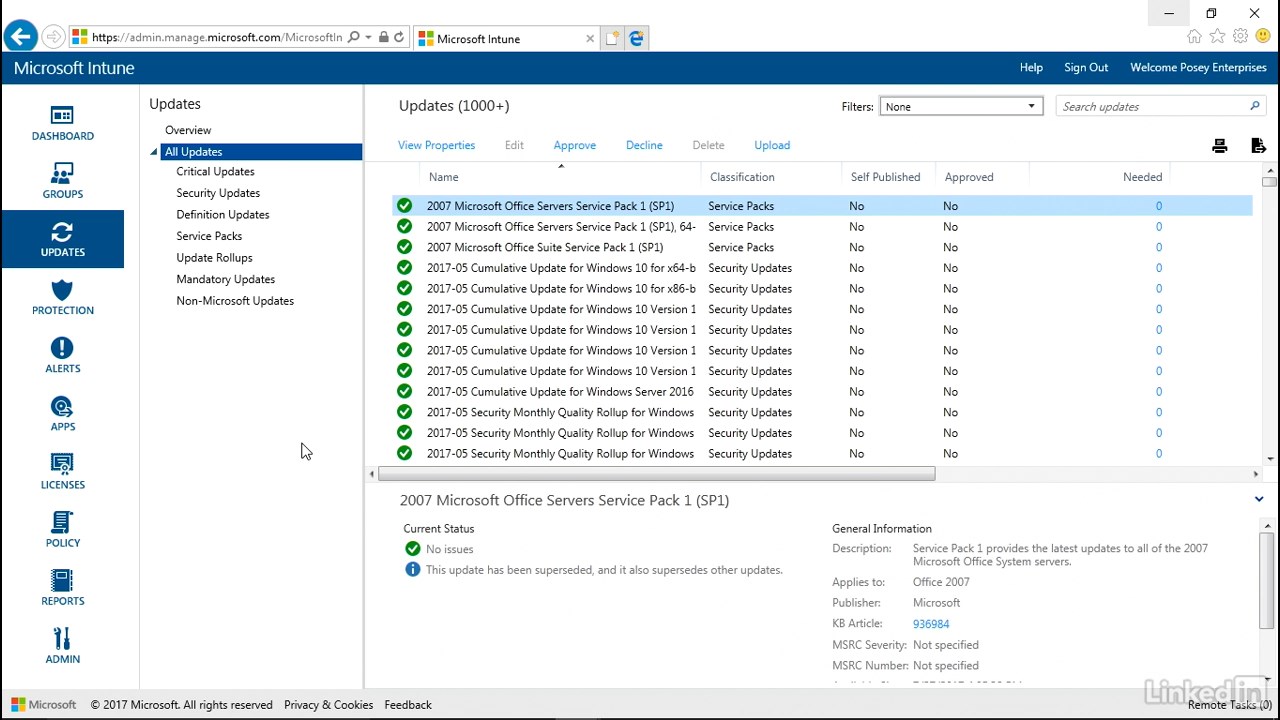
Task: Print the updates list
Action: (1219, 146)
